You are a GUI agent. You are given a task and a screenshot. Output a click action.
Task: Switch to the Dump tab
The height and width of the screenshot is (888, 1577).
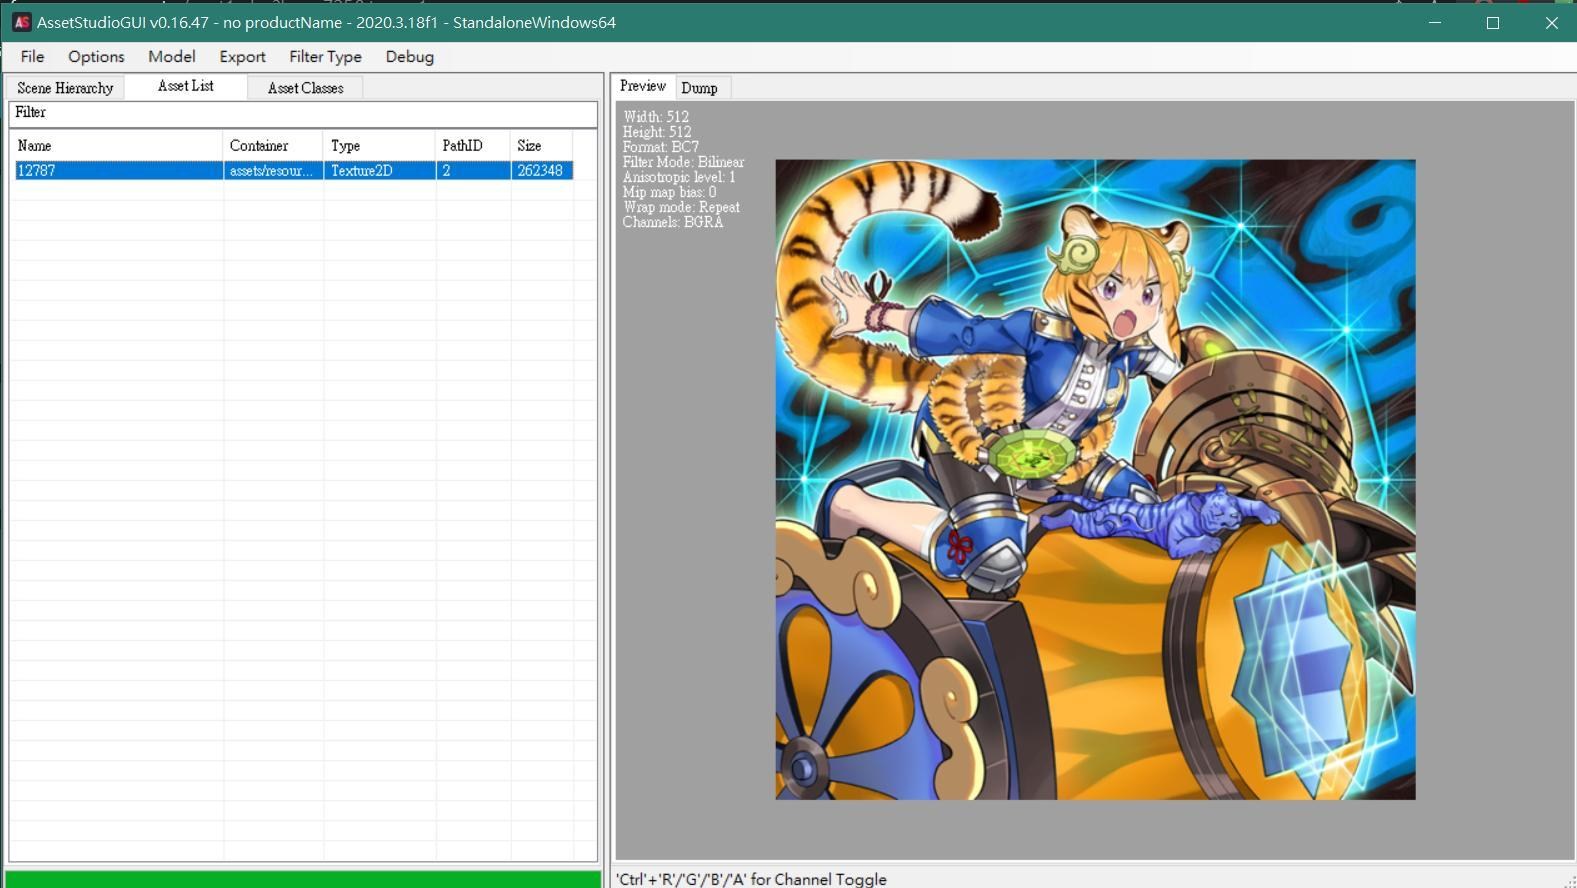[x=699, y=88]
